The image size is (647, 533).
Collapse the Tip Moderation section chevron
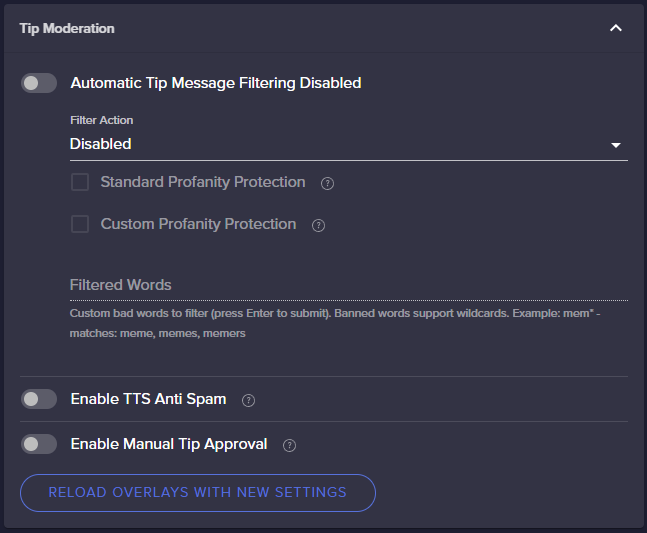point(616,28)
